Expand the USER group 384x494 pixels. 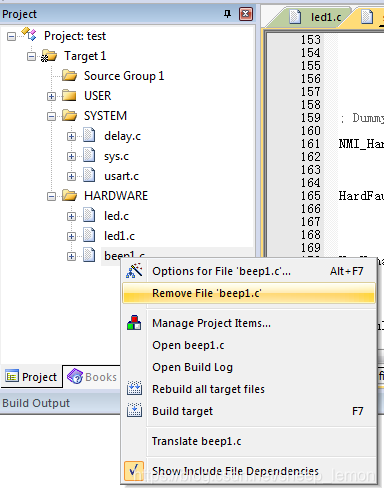(x=51, y=96)
